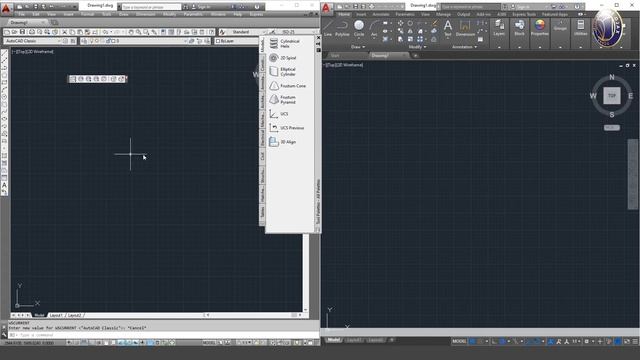Screen dimensions: 640x360
Task: Pick the Frustum Pyramid palette tool
Action: [283, 99]
